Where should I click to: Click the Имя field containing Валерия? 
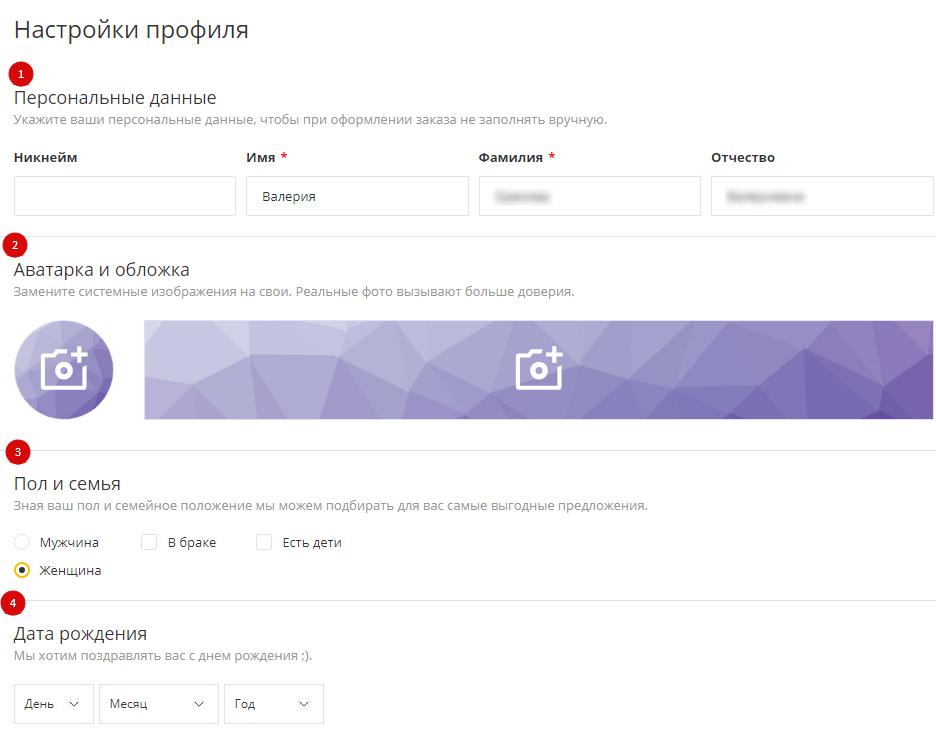pyautogui.click(x=357, y=196)
